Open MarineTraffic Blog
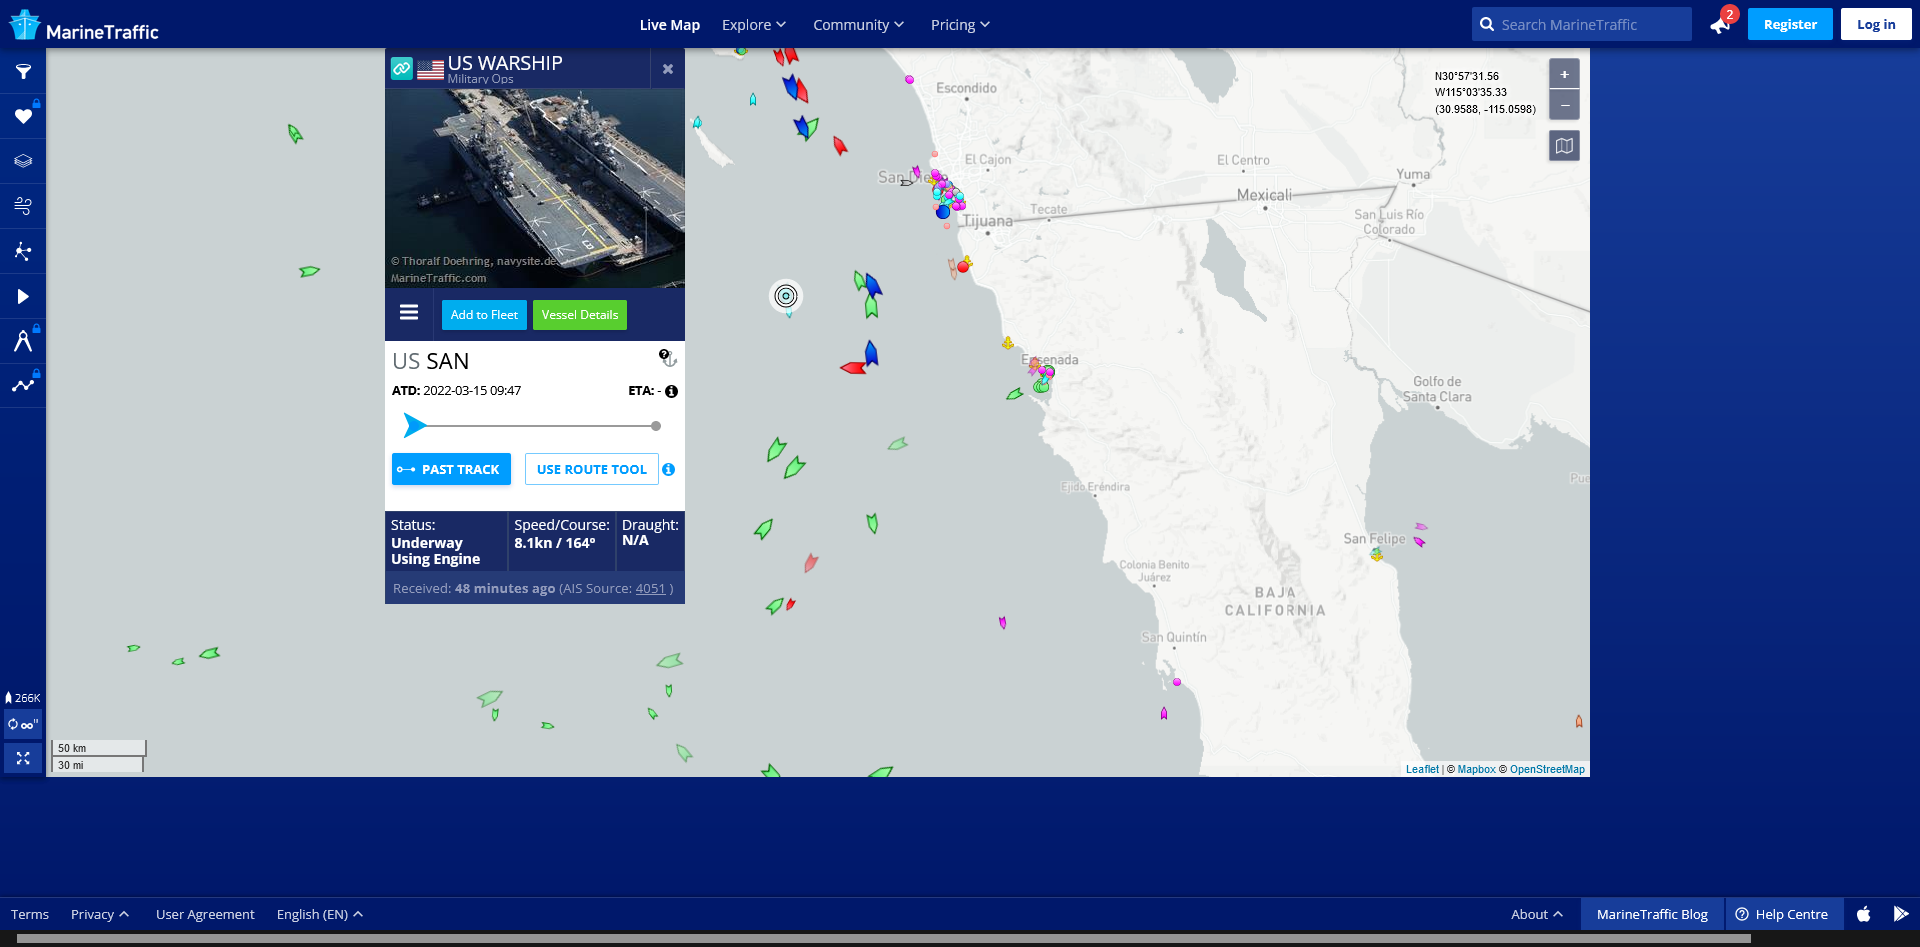1920x947 pixels. tap(1652, 915)
